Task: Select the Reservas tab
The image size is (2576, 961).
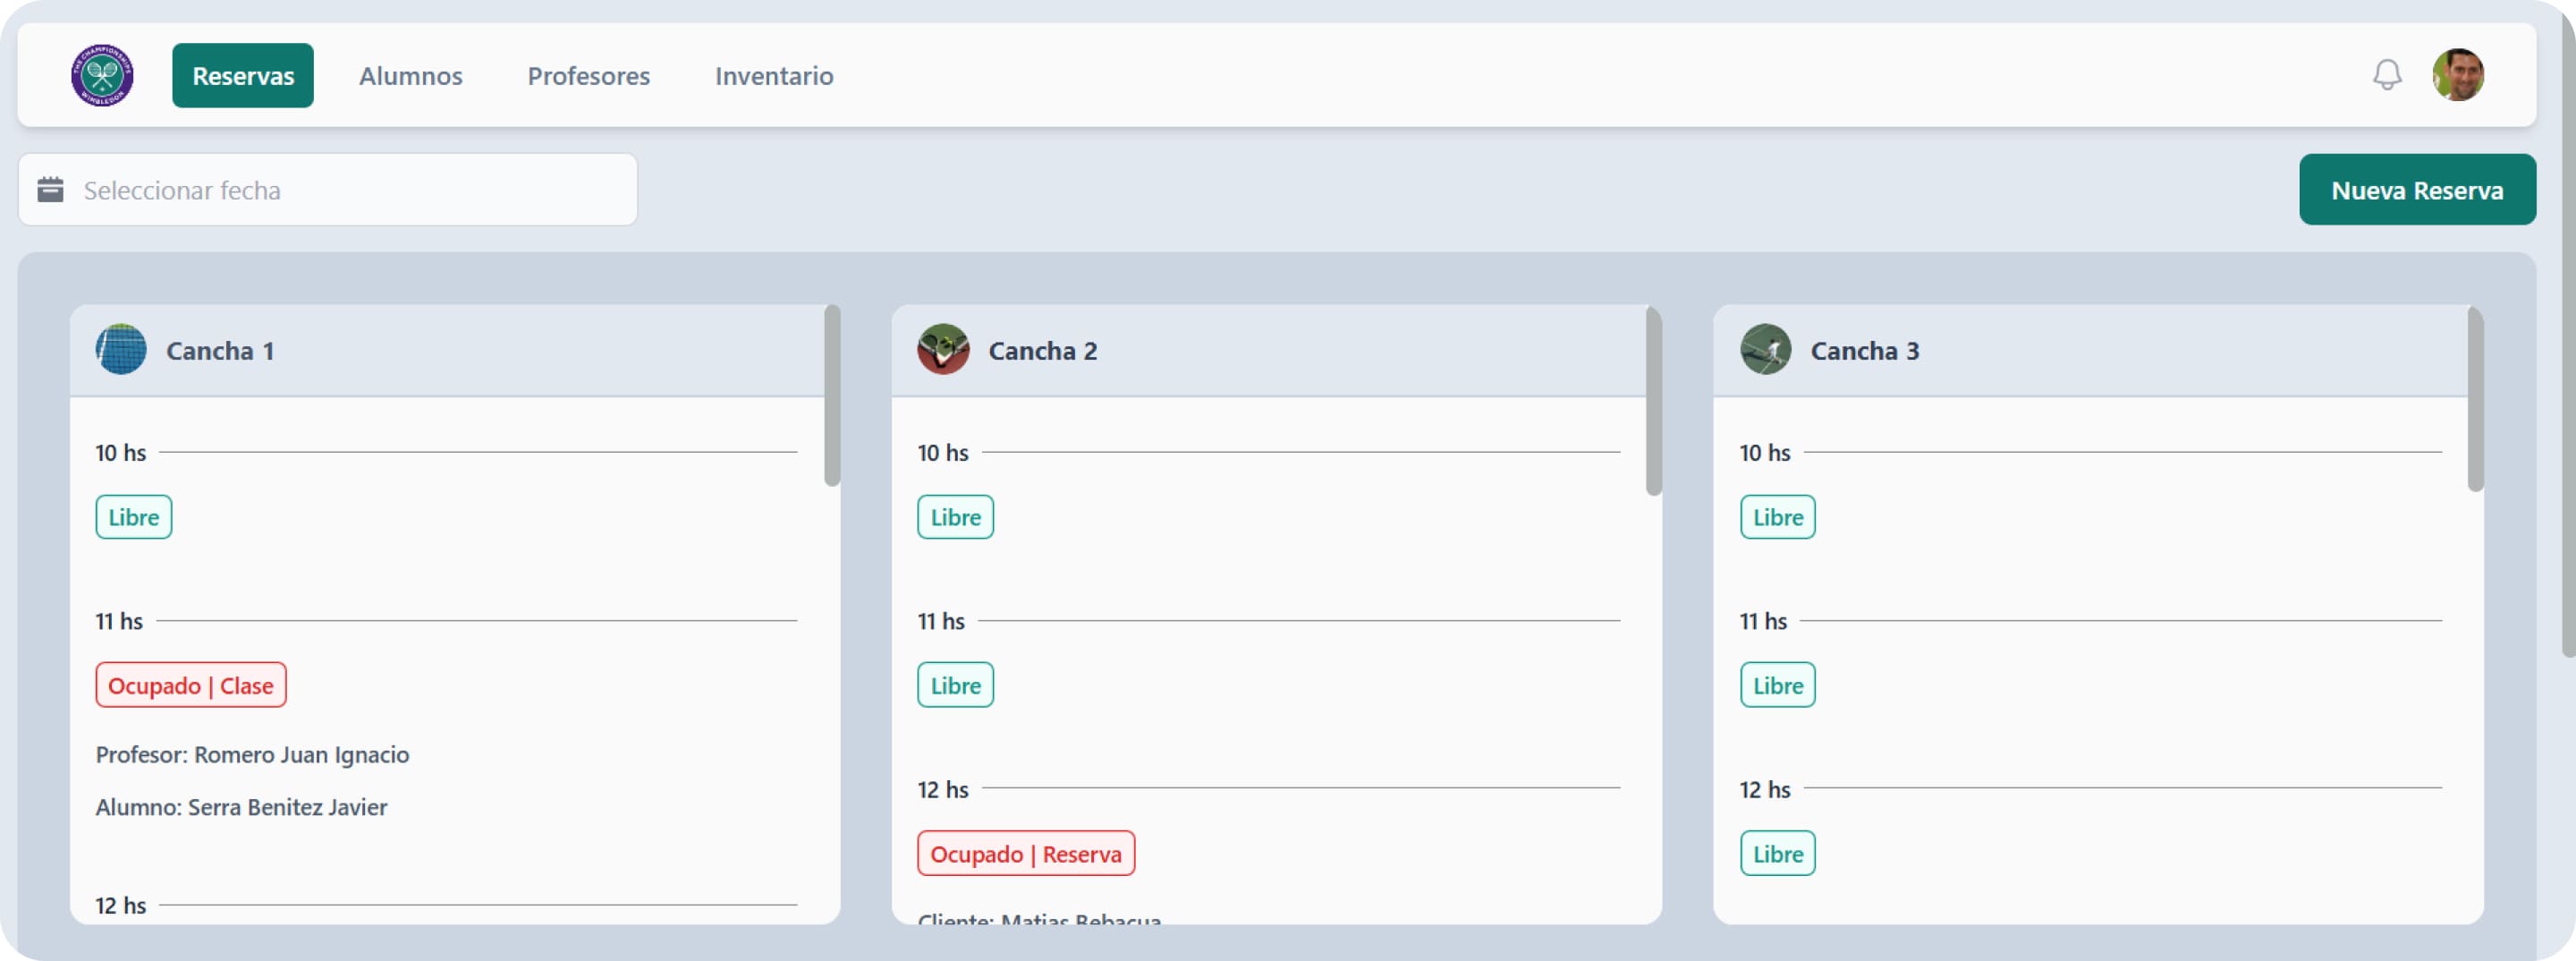Action: point(243,76)
